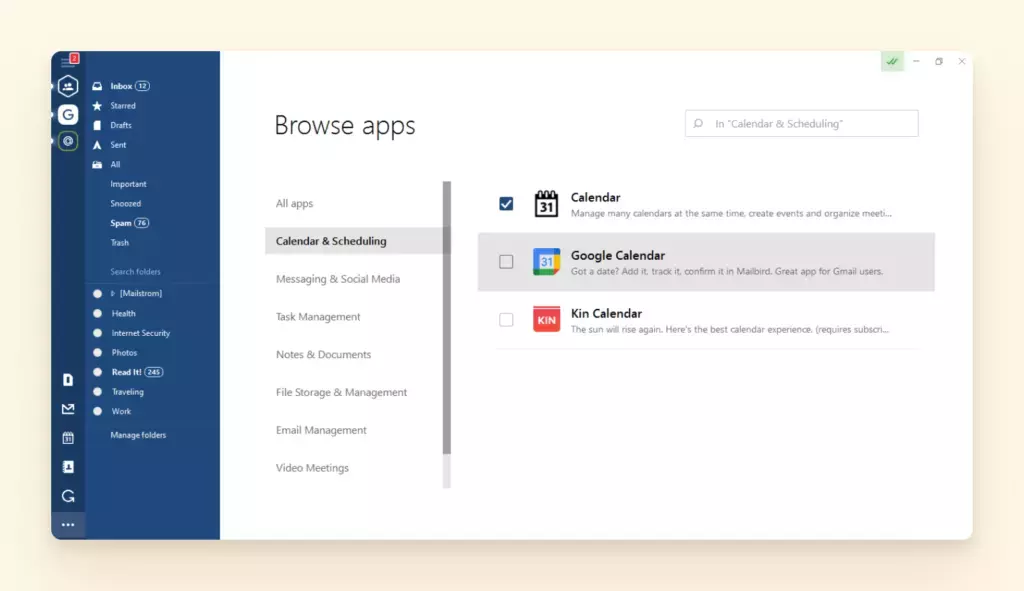
Task: Open the document app icon in sidebar
Action: pos(68,379)
